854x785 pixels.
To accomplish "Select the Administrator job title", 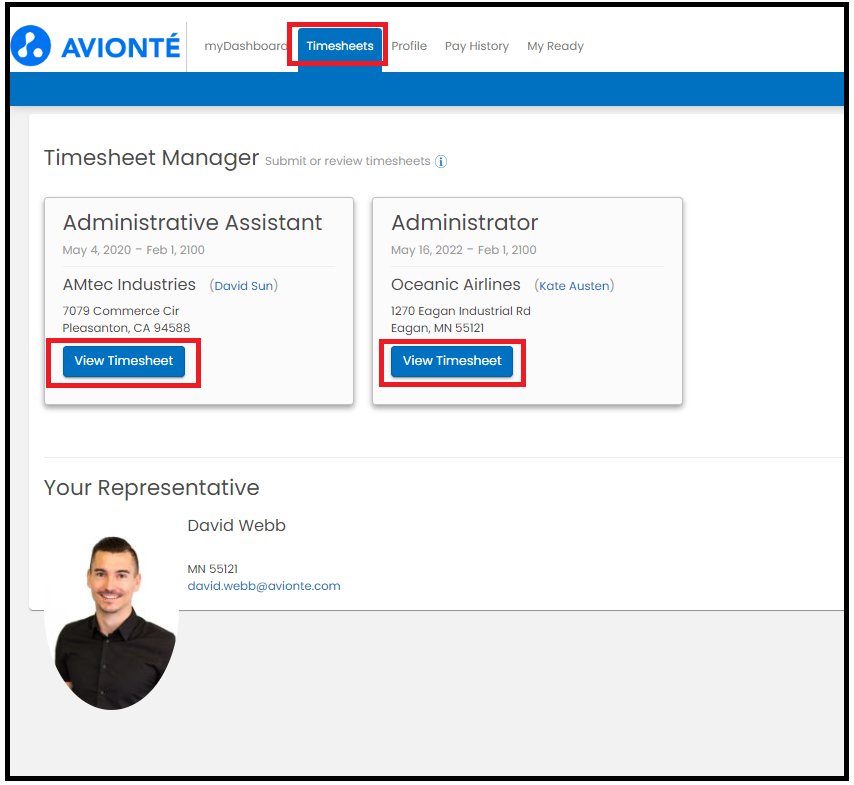I will click(x=465, y=223).
